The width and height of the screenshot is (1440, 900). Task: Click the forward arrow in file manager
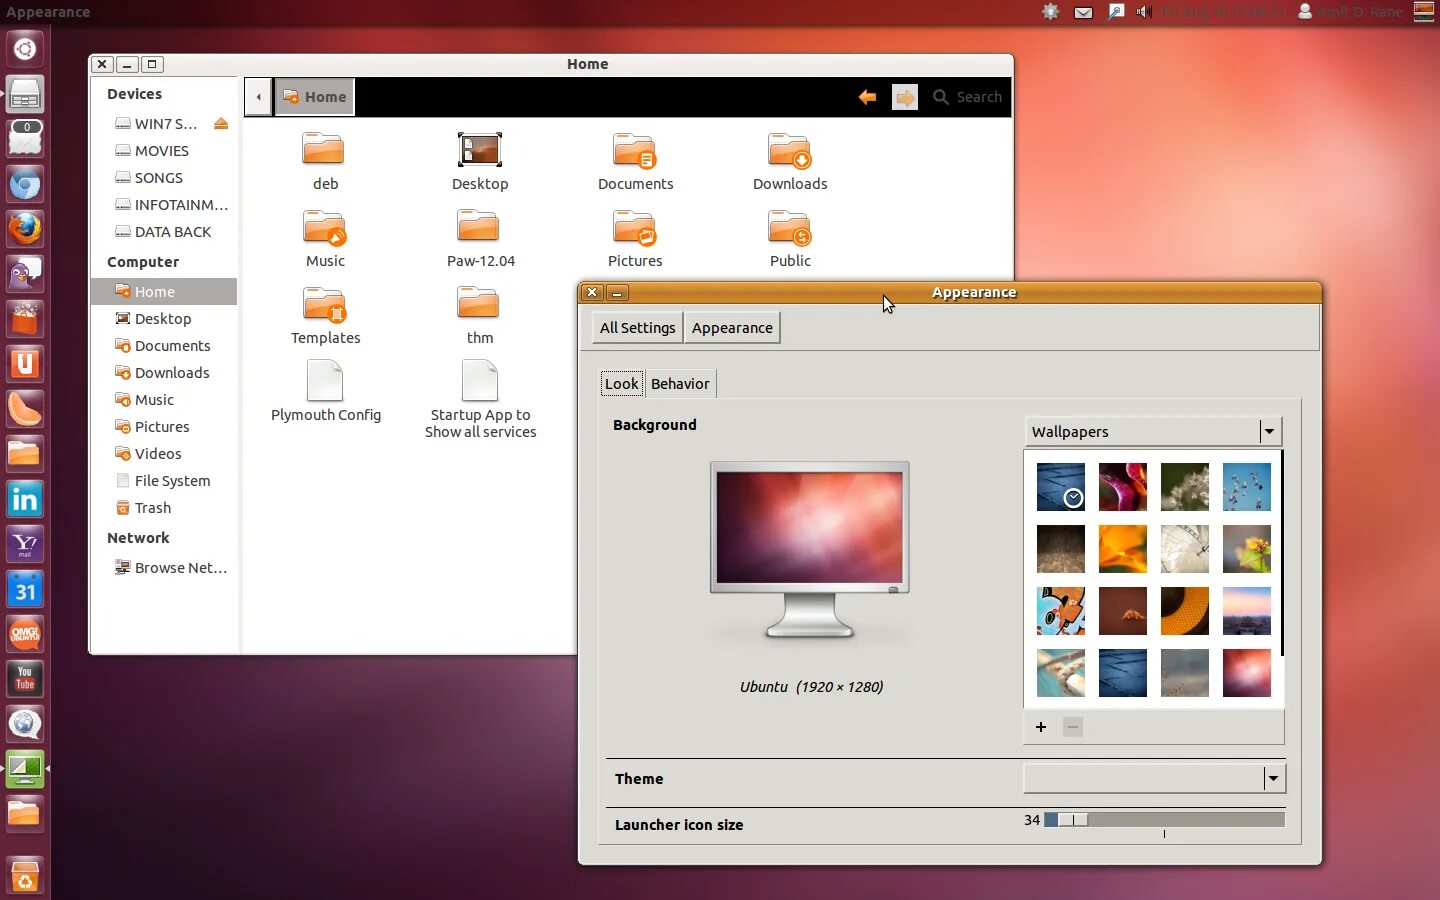click(905, 97)
